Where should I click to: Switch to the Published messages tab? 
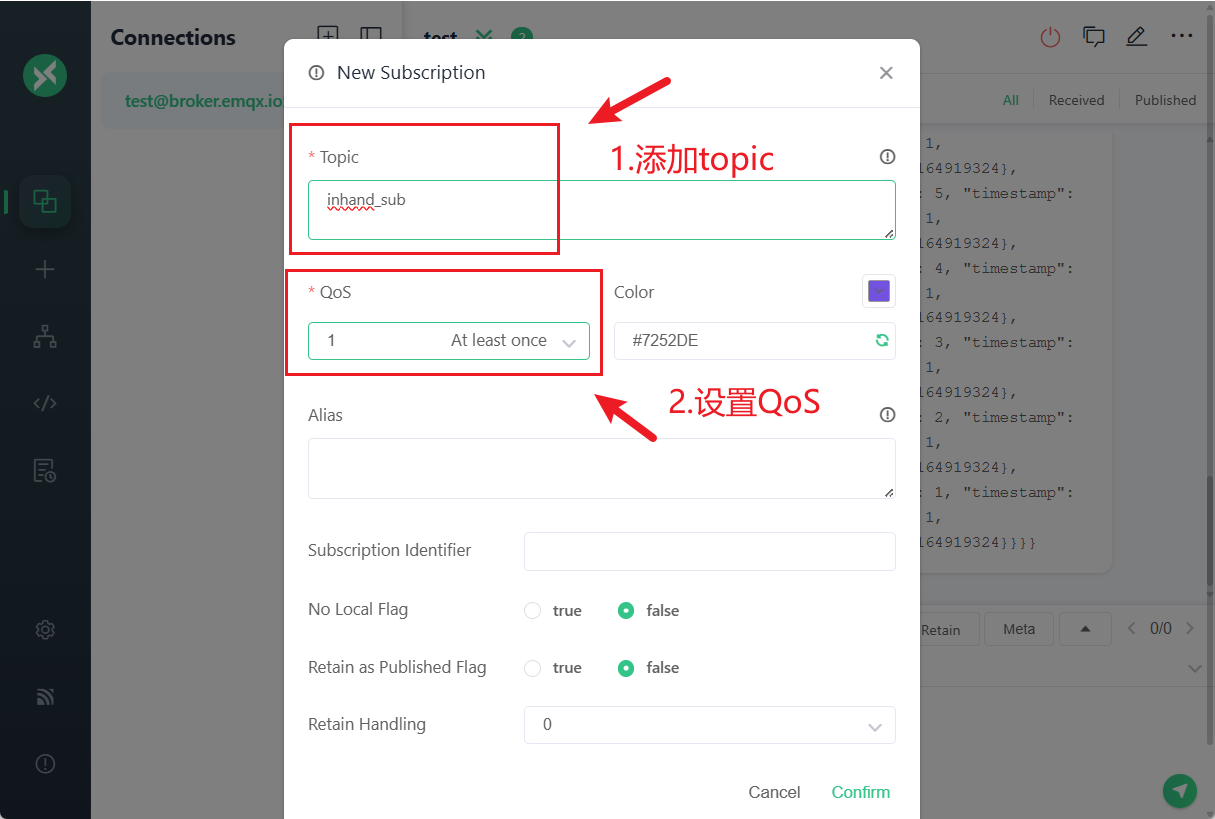click(x=1165, y=100)
